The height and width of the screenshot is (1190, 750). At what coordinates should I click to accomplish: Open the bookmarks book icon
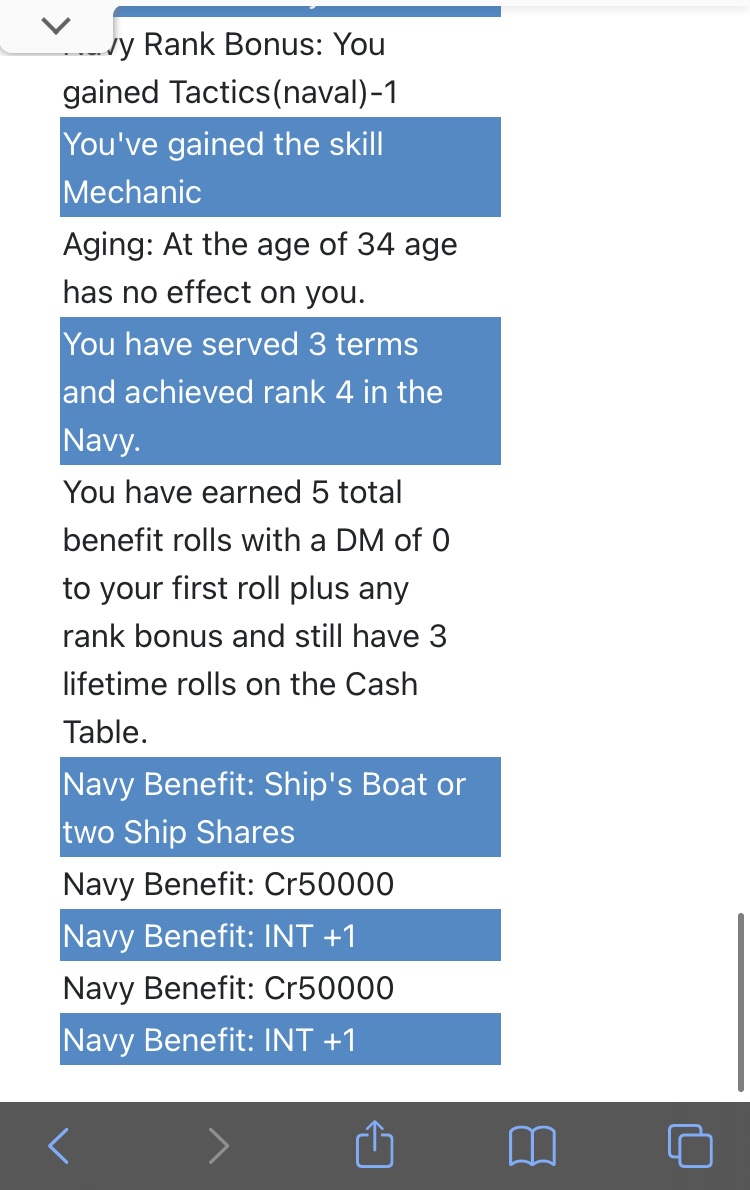tap(532, 1145)
